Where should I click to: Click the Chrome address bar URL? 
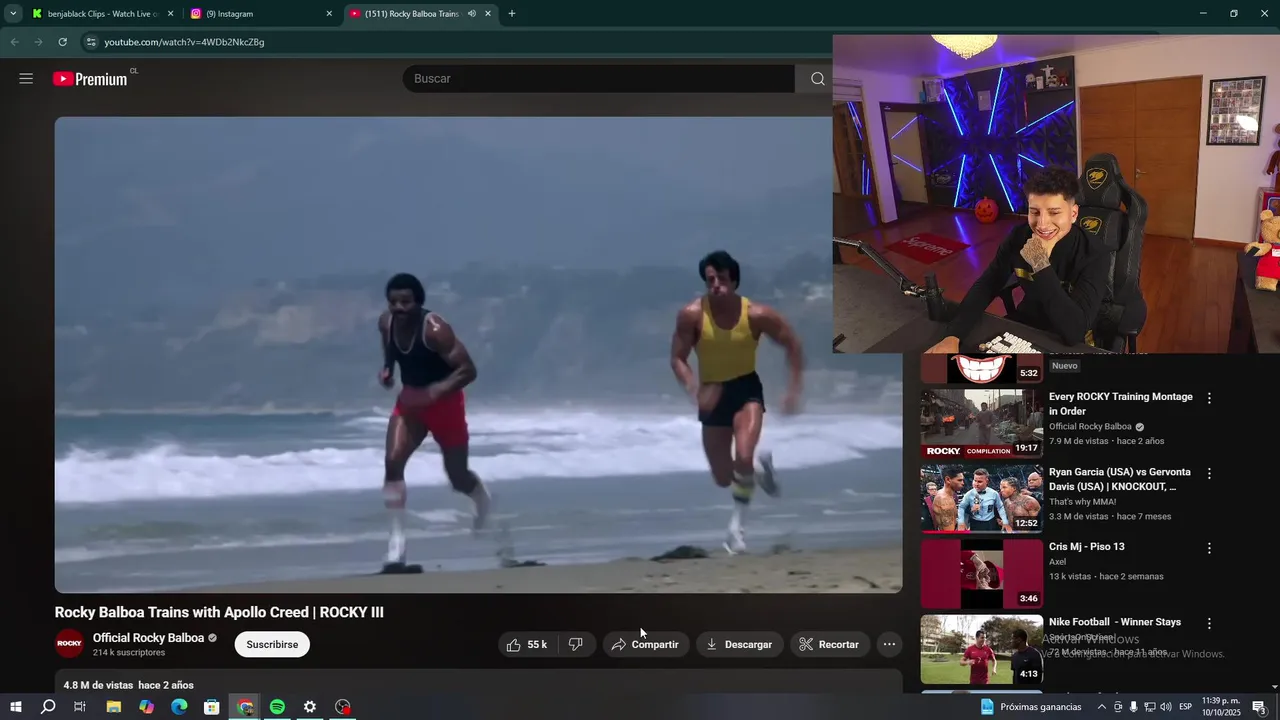184,42
